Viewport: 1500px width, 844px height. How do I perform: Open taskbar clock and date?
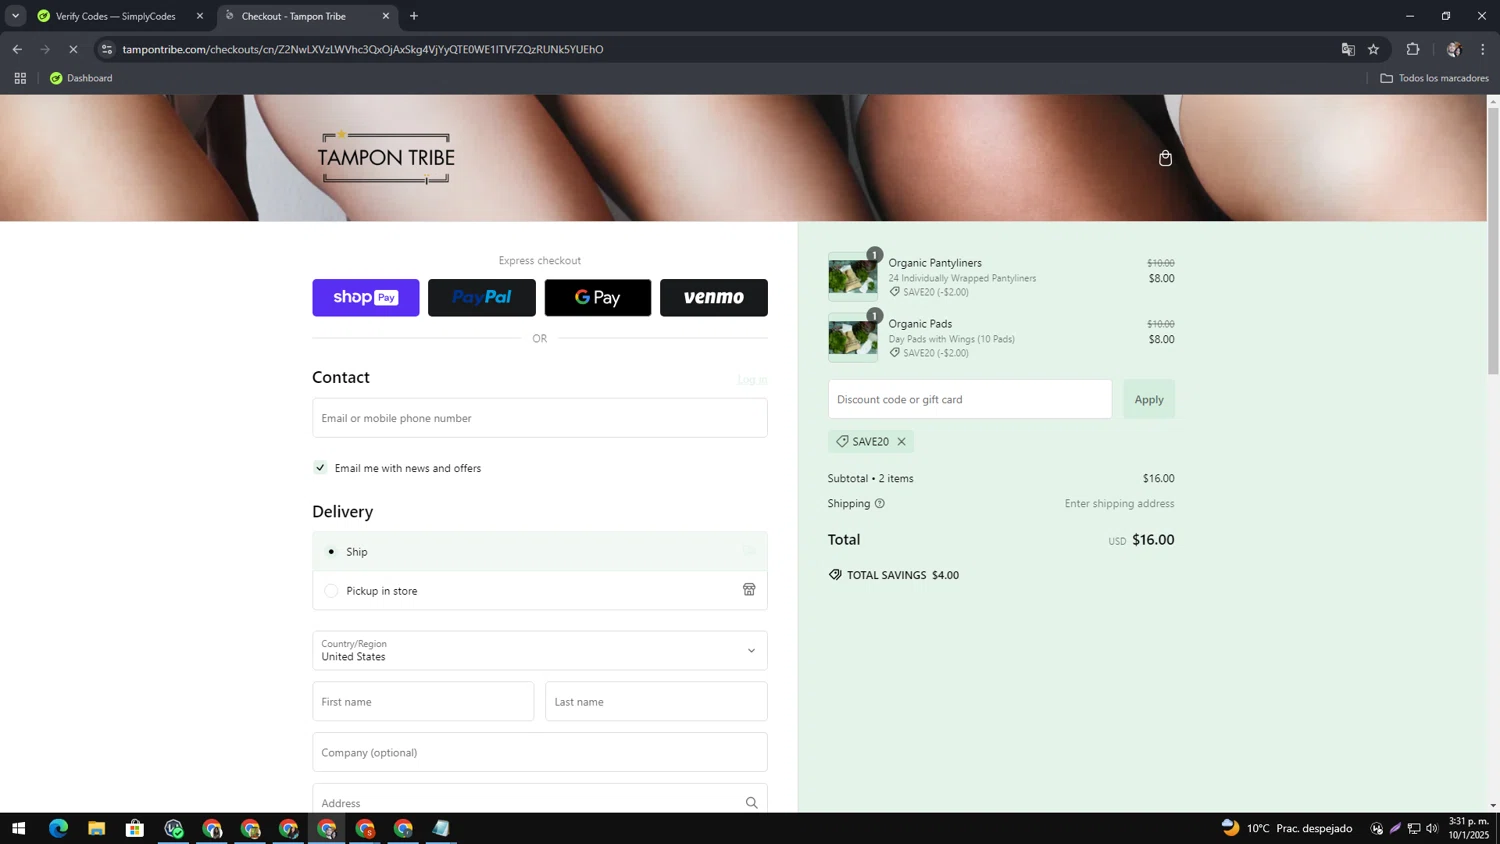pyautogui.click(x=1468, y=828)
